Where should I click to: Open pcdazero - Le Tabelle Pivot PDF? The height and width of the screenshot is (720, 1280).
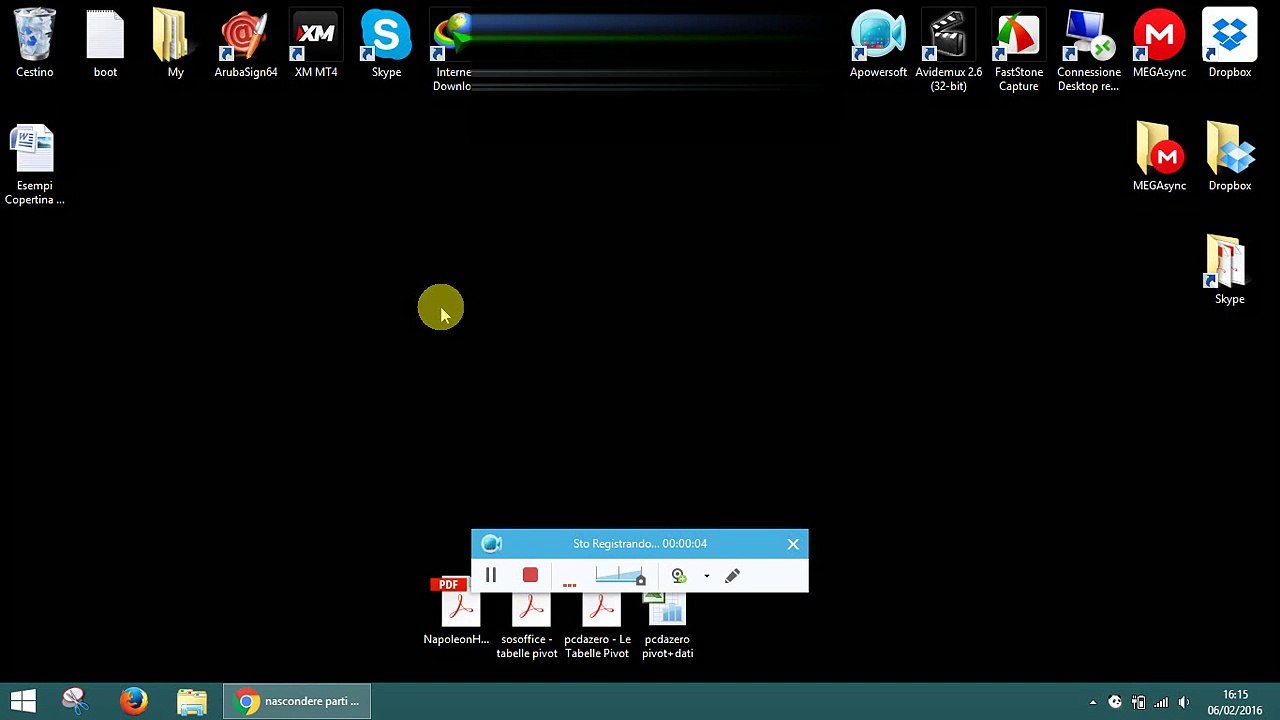pyautogui.click(x=597, y=626)
